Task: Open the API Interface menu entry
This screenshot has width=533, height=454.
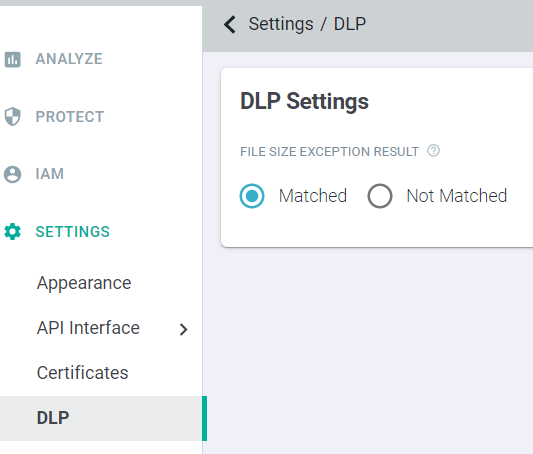Action: 88,328
